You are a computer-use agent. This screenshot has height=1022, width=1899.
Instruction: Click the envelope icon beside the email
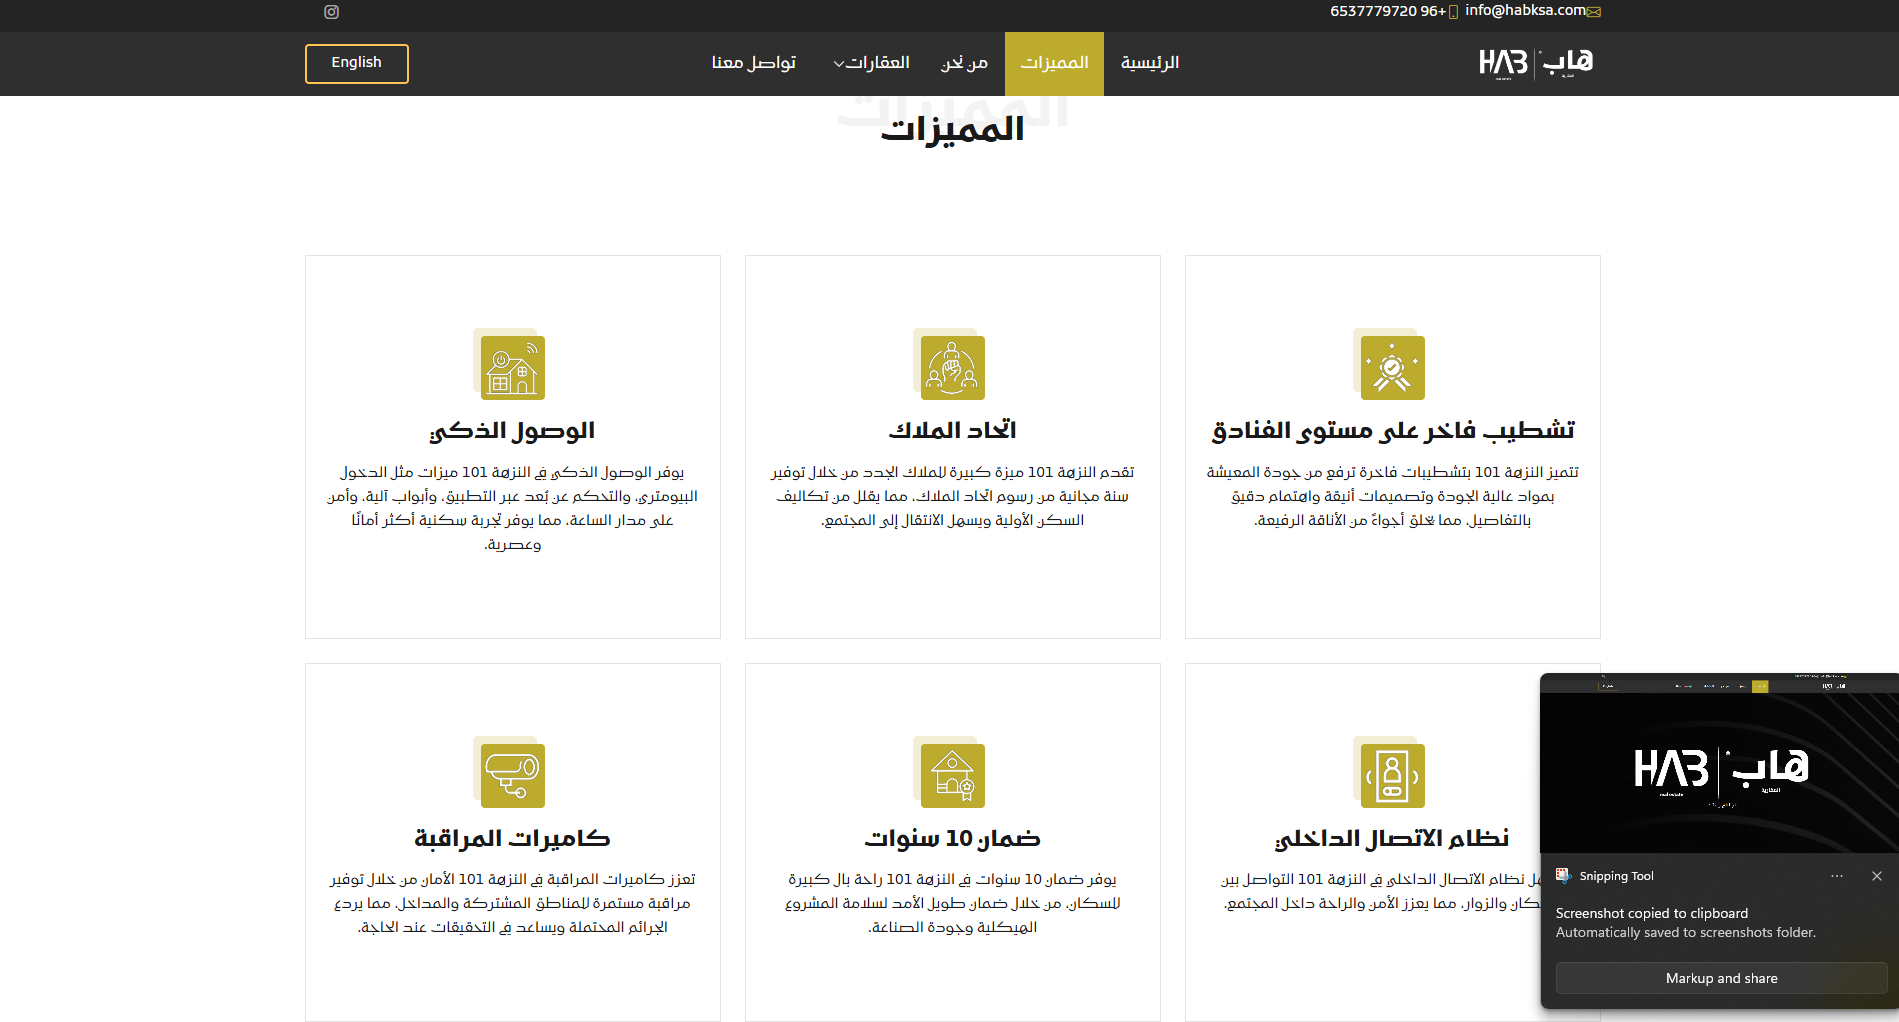coord(1594,12)
